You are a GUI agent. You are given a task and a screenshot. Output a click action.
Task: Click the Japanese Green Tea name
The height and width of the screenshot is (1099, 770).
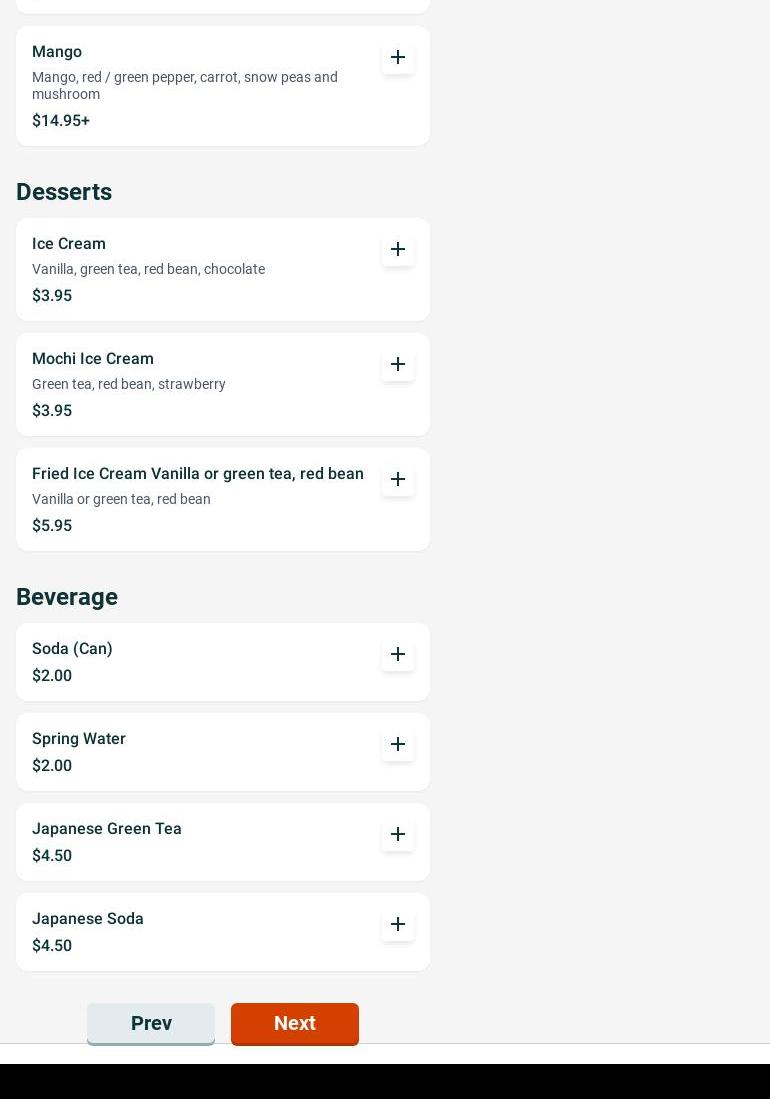pyautogui.click(x=107, y=829)
